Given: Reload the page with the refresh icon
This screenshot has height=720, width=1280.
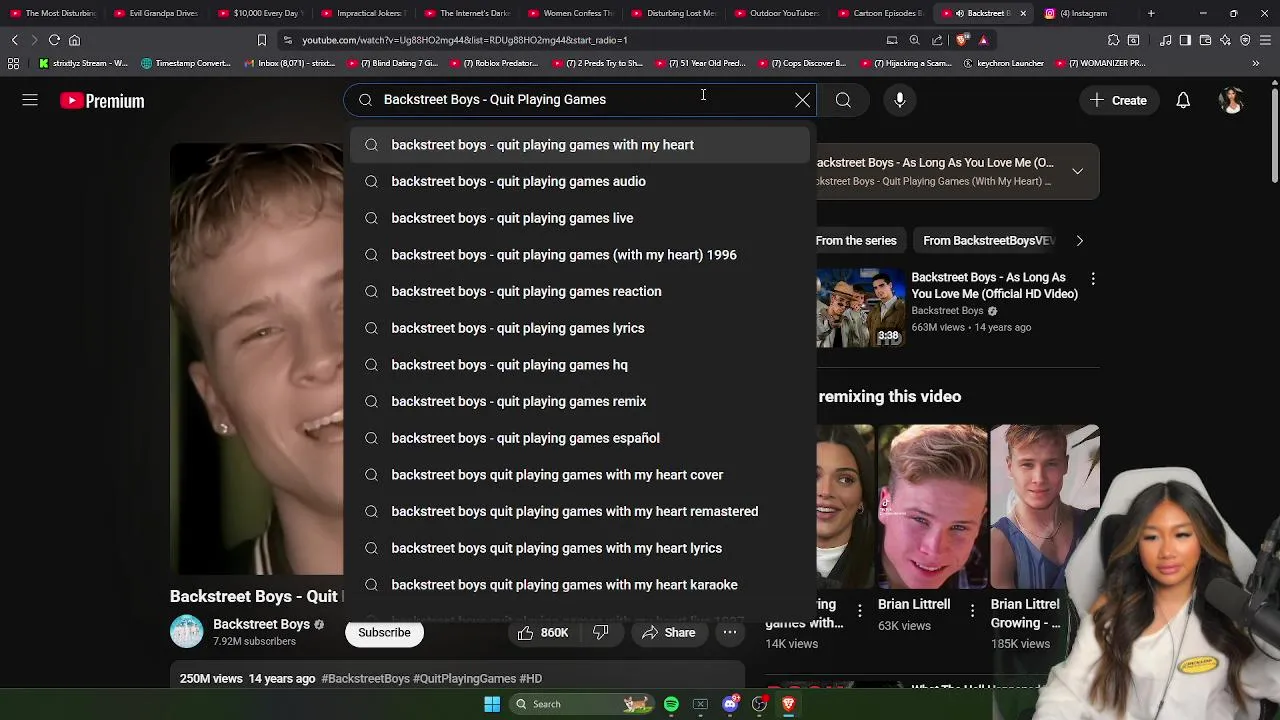Looking at the screenshot, I should 54,40.
